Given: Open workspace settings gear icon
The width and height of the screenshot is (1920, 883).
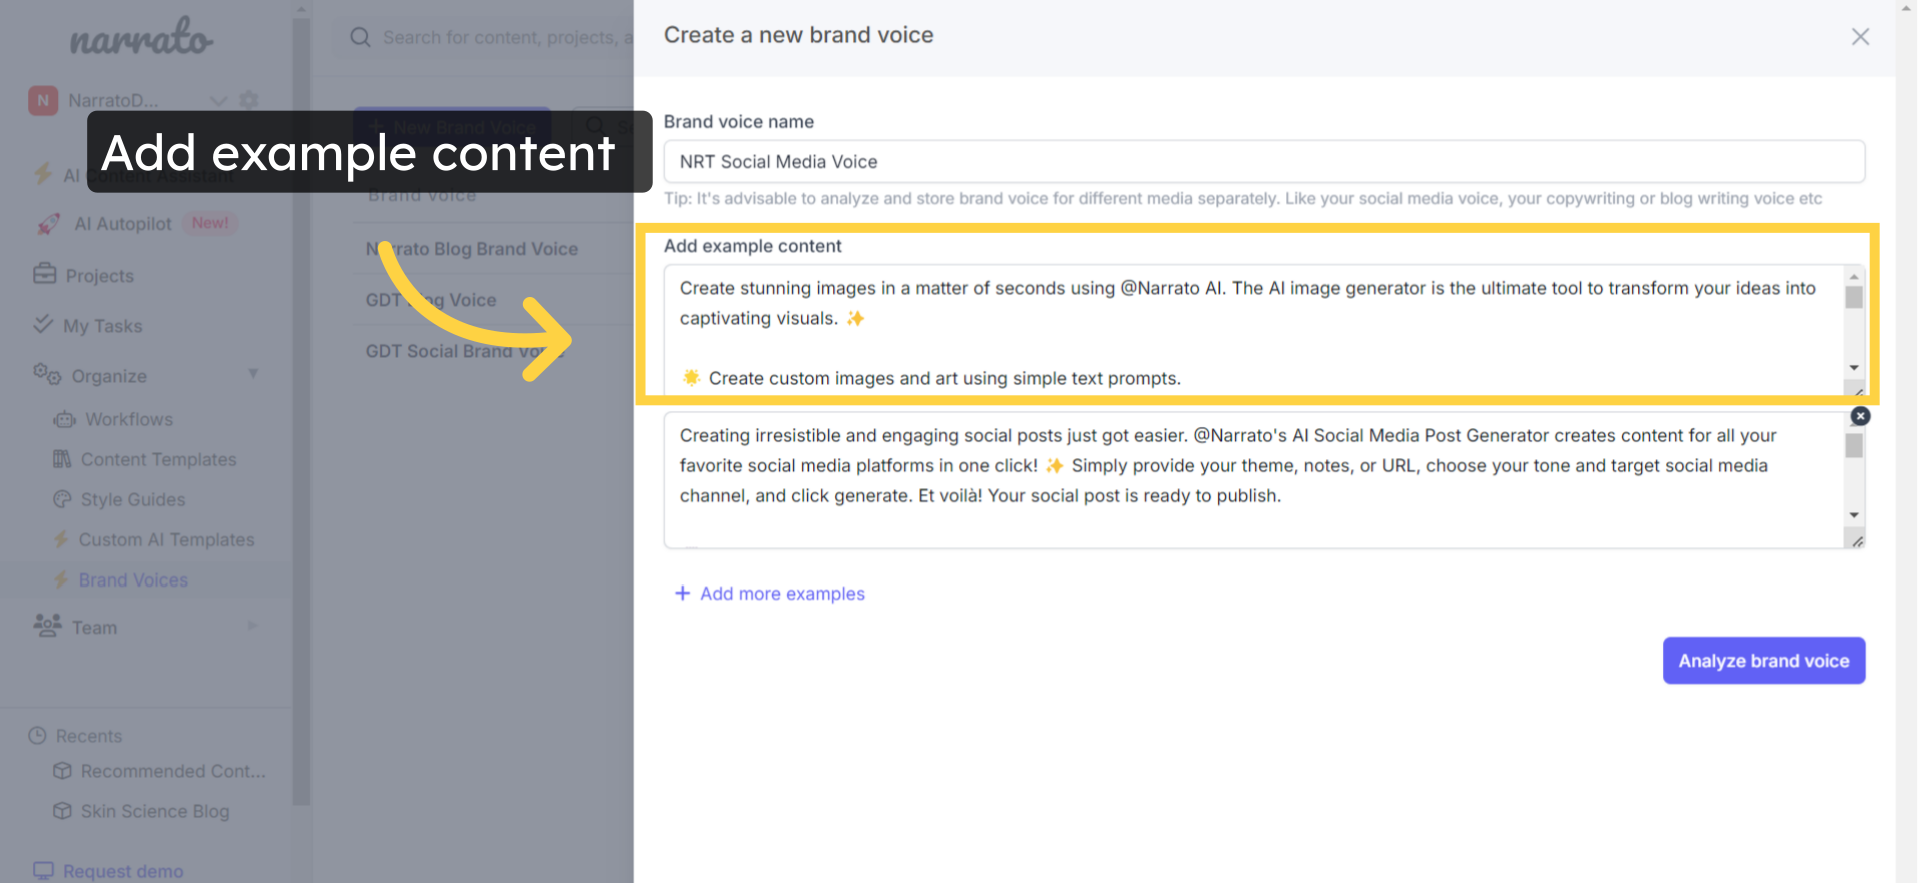Looking at the screenshot, I should click(x=249, y=99).
